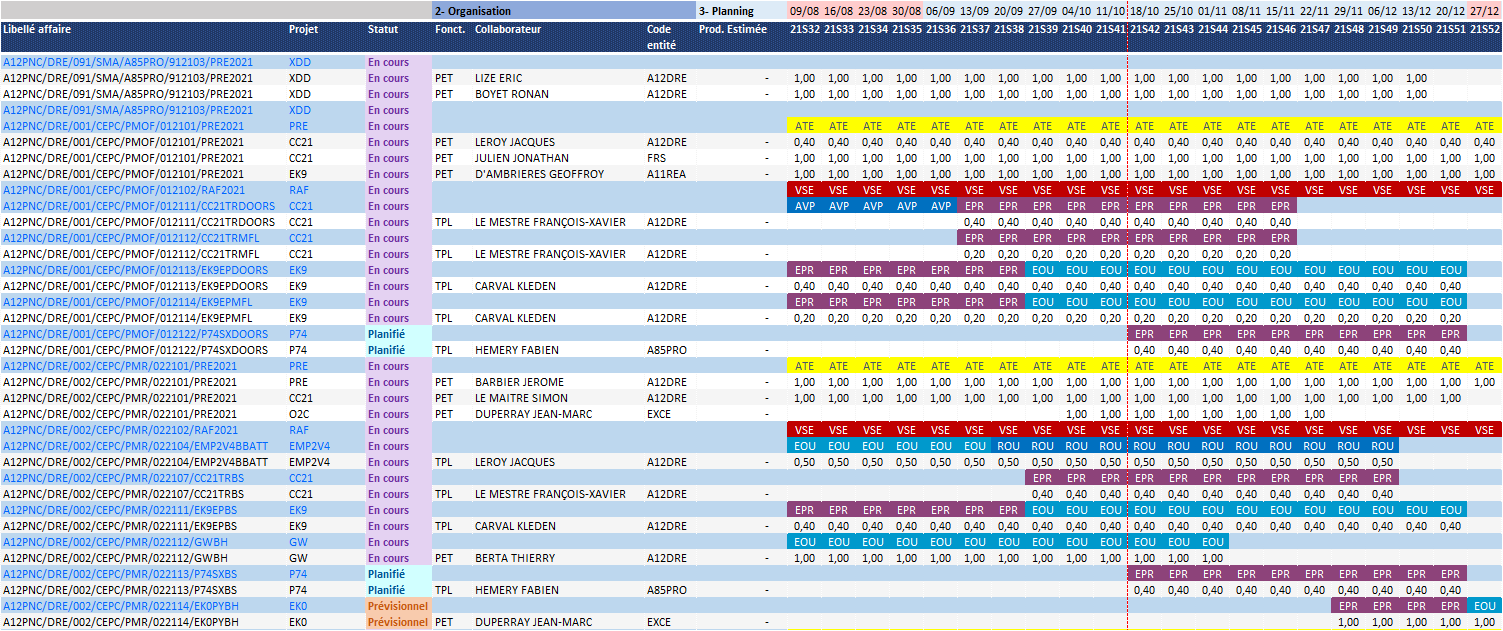Select collaborator JULIEN JONATHAN
1503x631 pixels.
[522, 158]
